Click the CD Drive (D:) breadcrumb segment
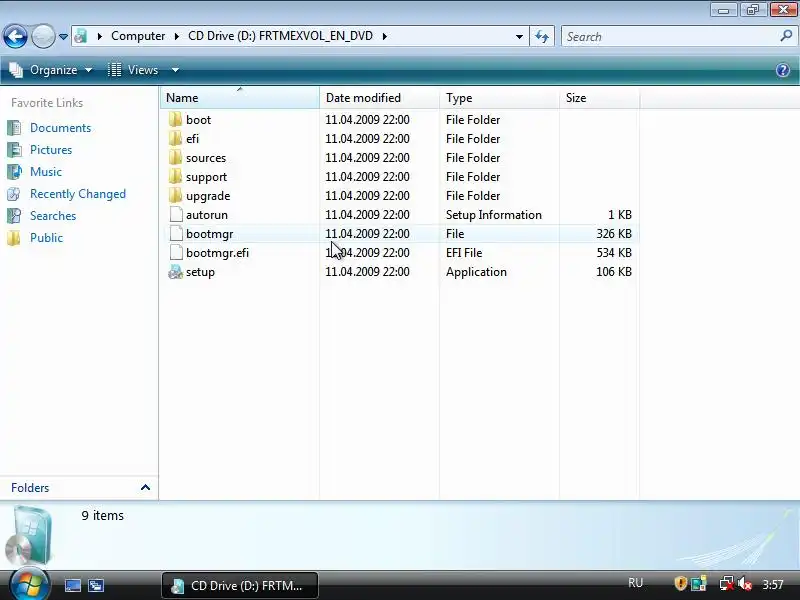800x600 pixels. pos(280,36)
